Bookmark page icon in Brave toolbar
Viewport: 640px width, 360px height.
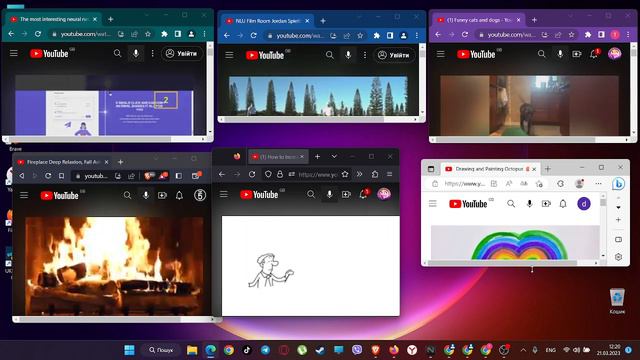61,176
